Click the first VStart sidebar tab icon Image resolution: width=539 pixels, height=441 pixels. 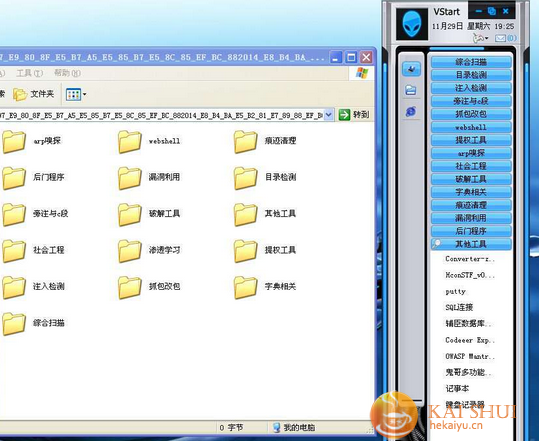pyautogui.click(x=411, y=69)
